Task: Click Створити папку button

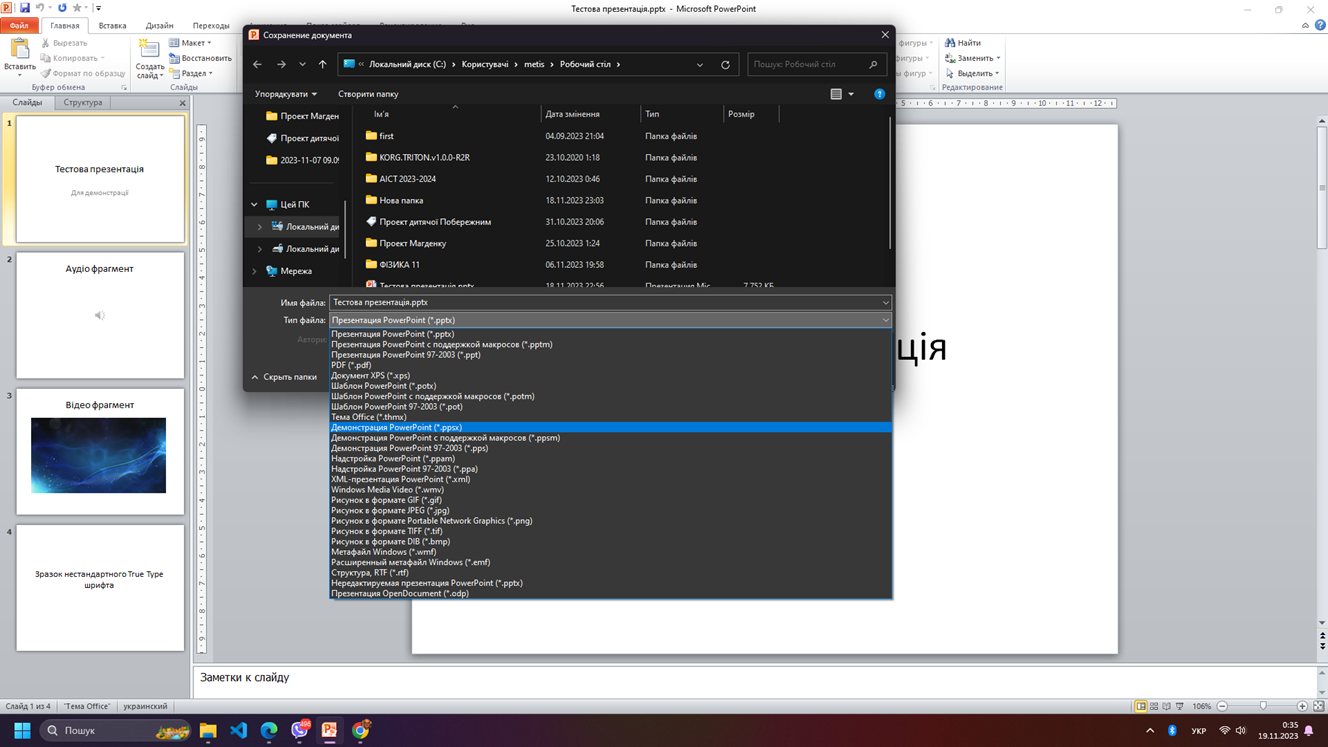Action: click(368, 94)
